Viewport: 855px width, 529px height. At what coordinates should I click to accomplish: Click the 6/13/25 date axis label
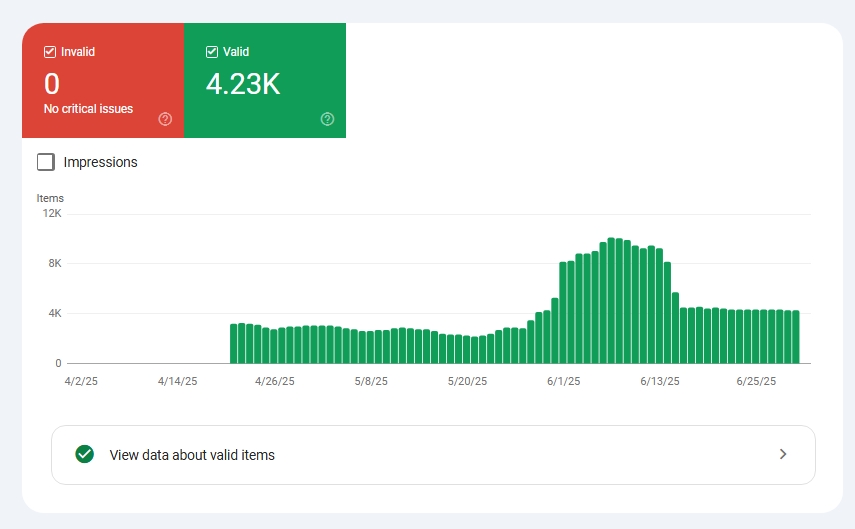click(x=660, y=381)
